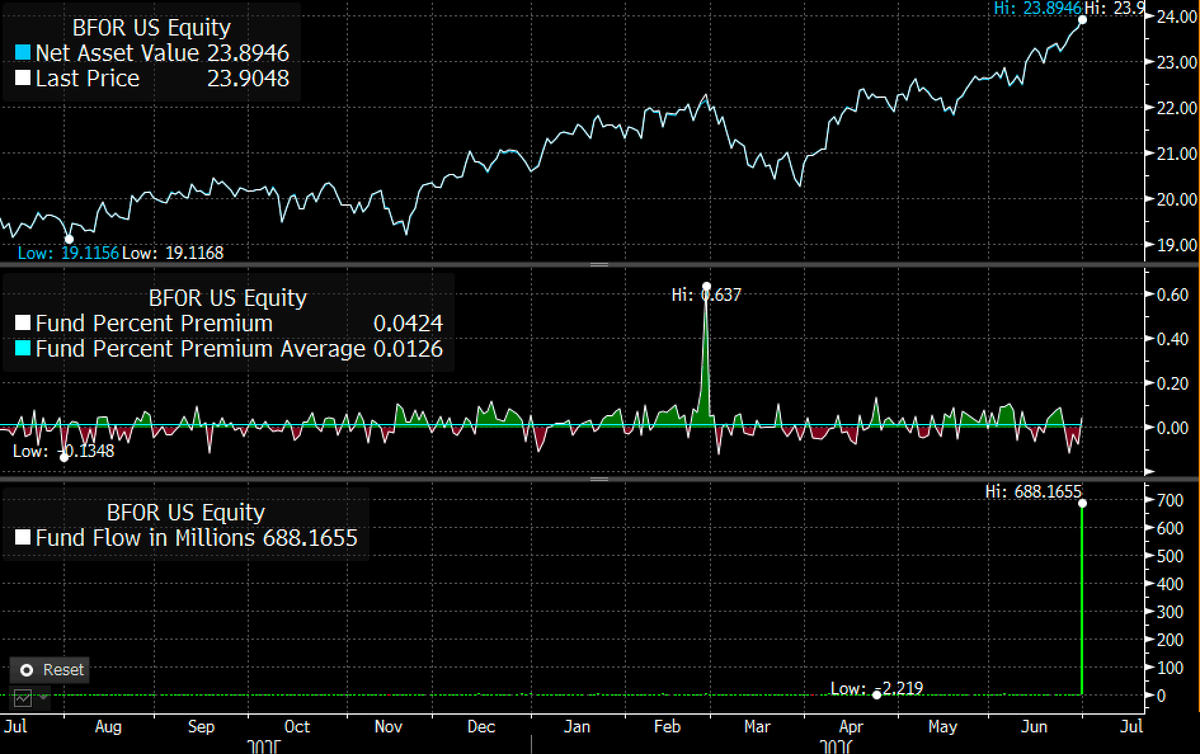Click the Sep label on the date axis

coord(201,727)
